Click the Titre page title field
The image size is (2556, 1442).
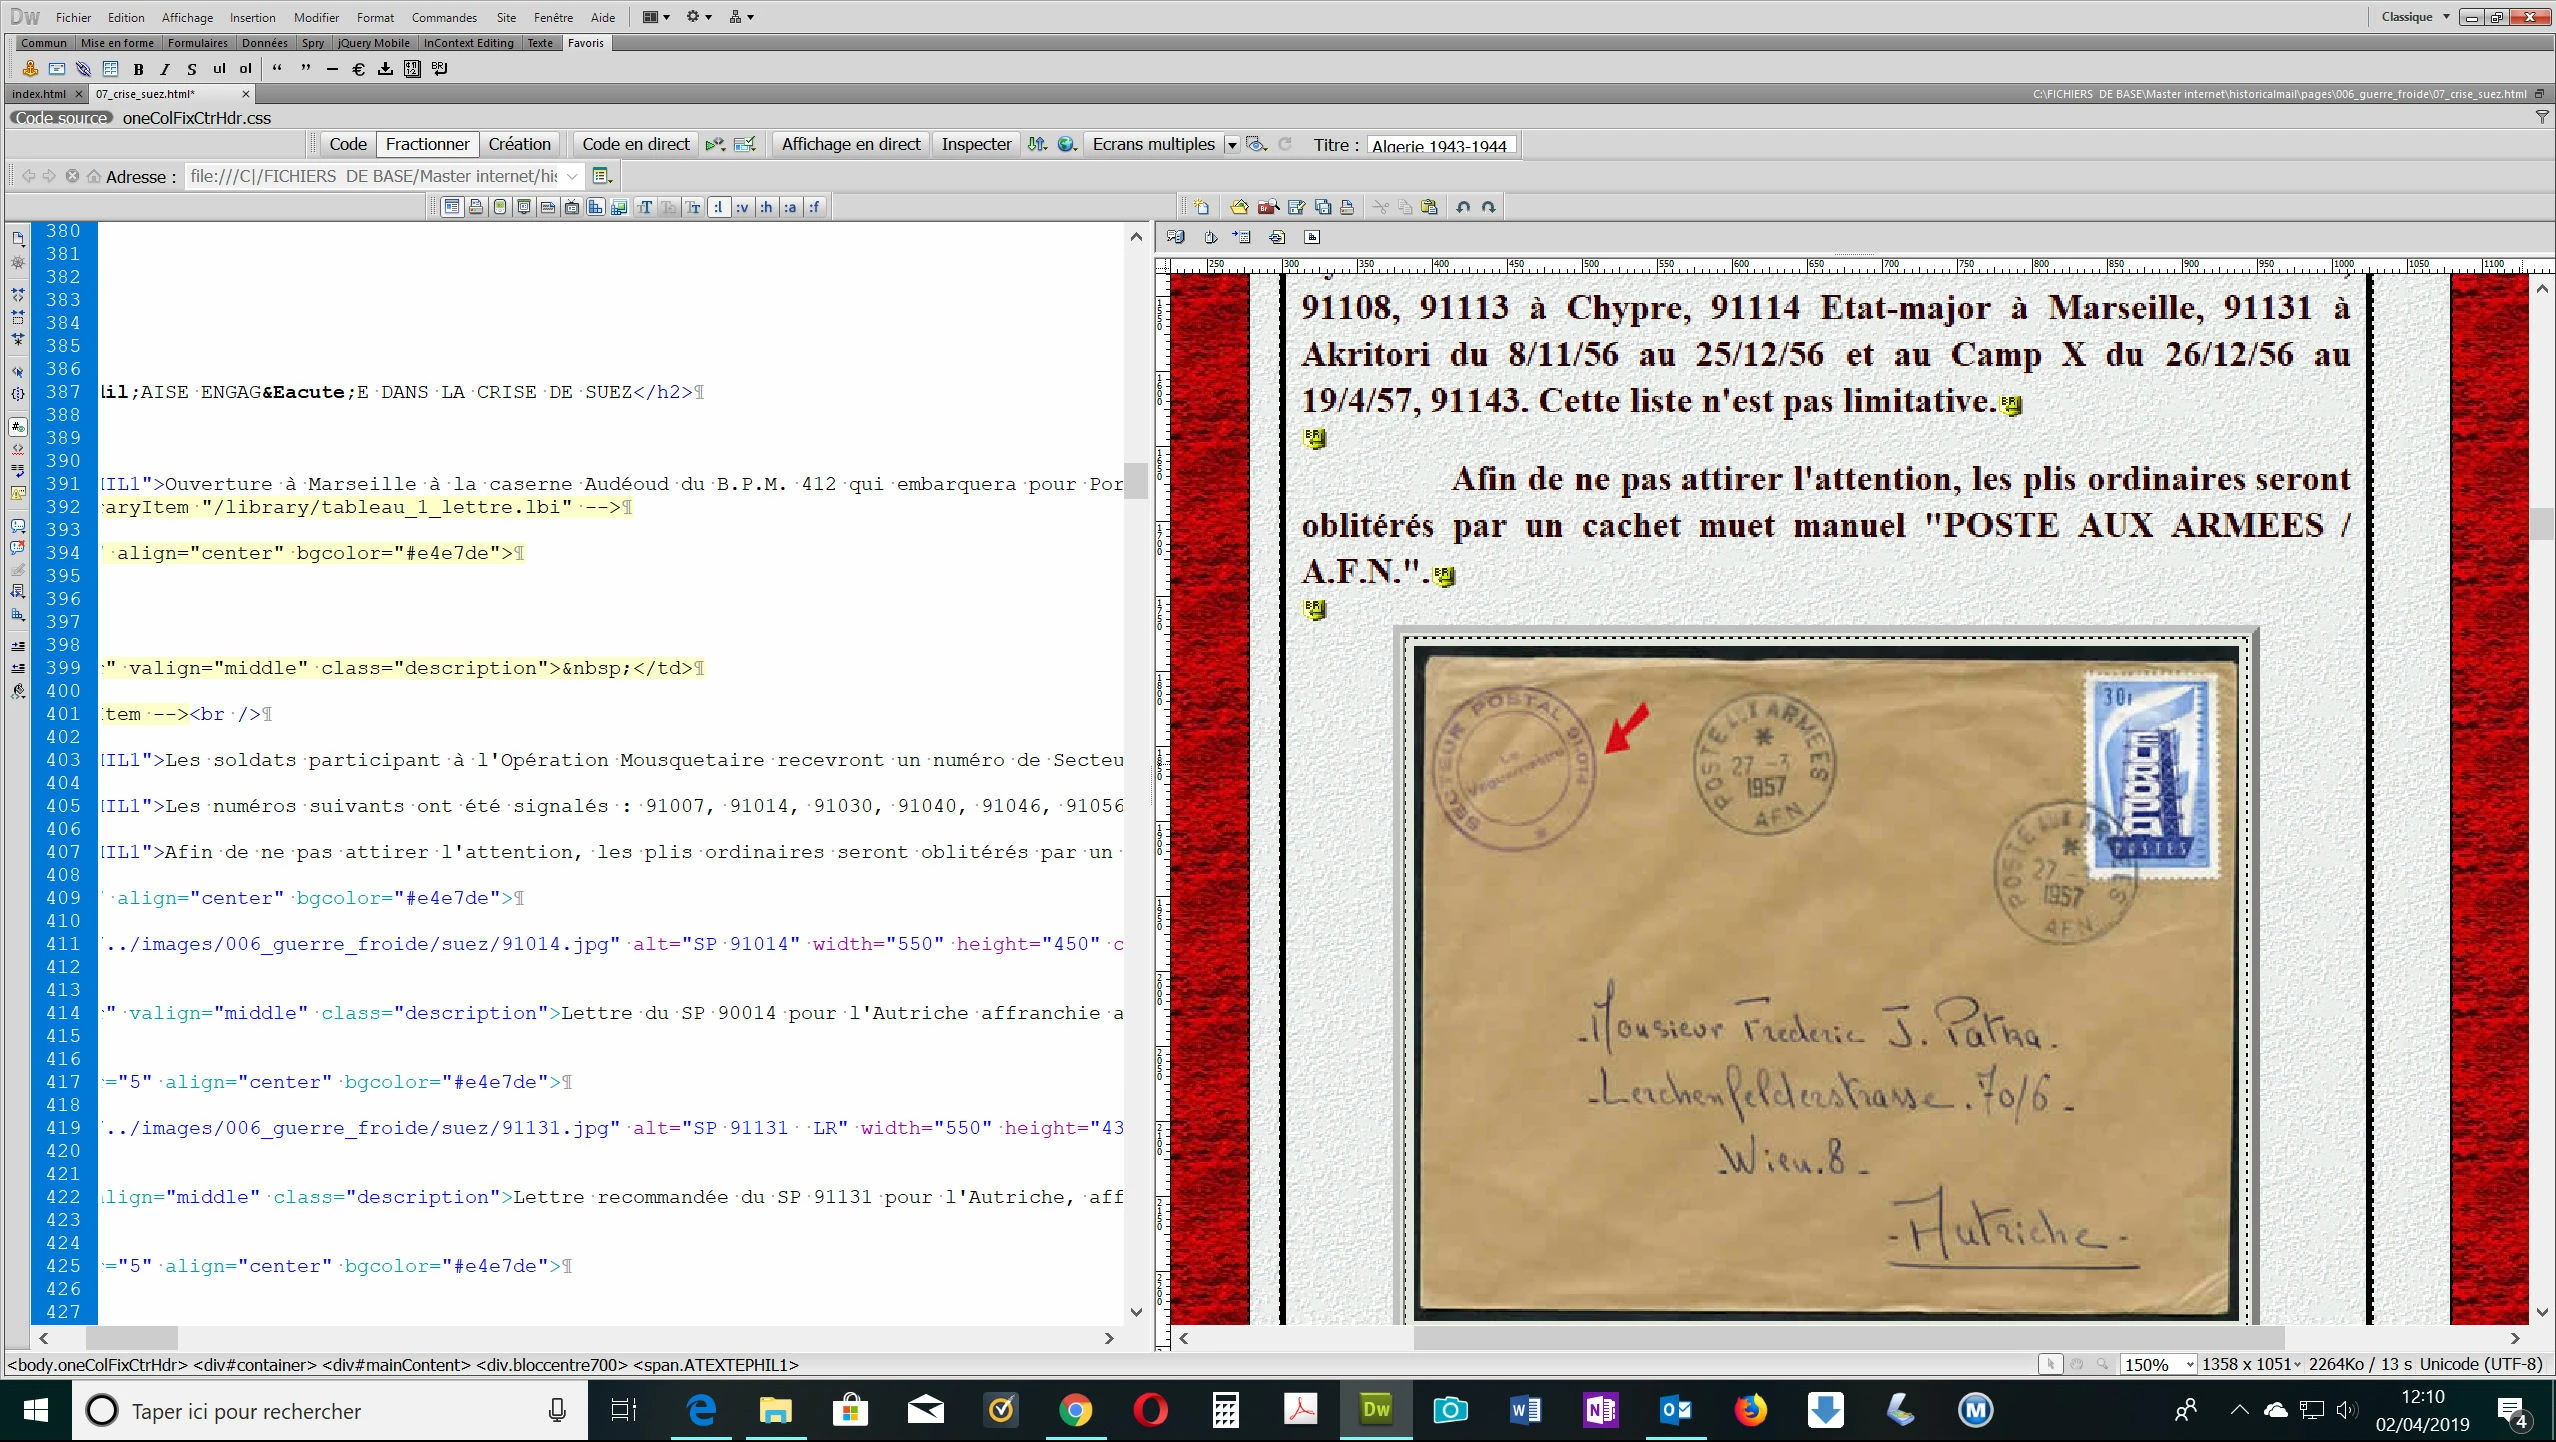1440,146
